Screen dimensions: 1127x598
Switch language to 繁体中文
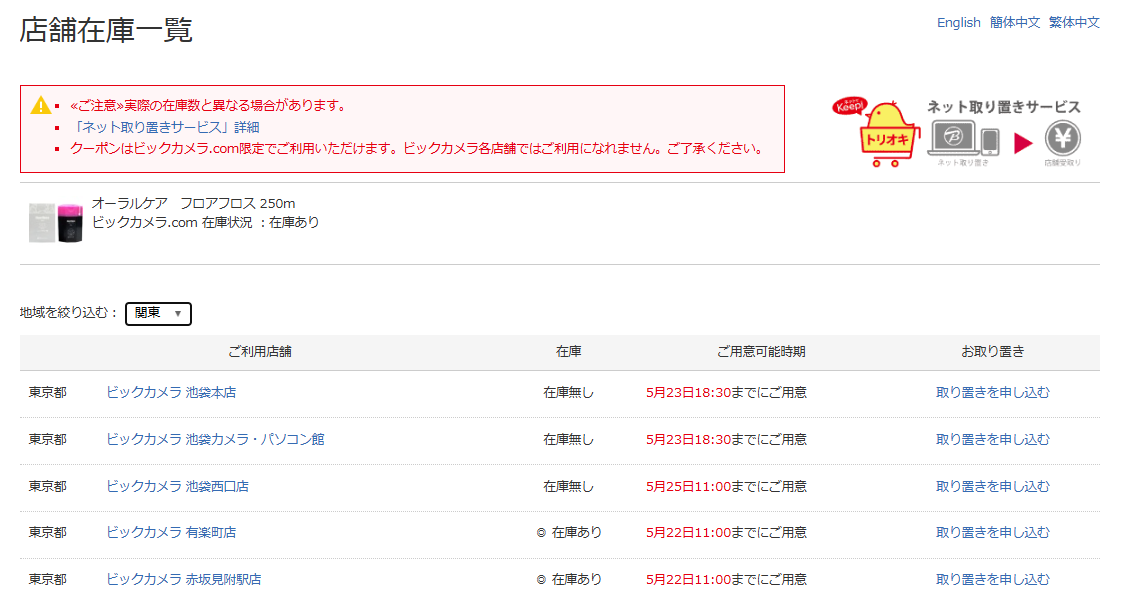(x=1074, y=22)
